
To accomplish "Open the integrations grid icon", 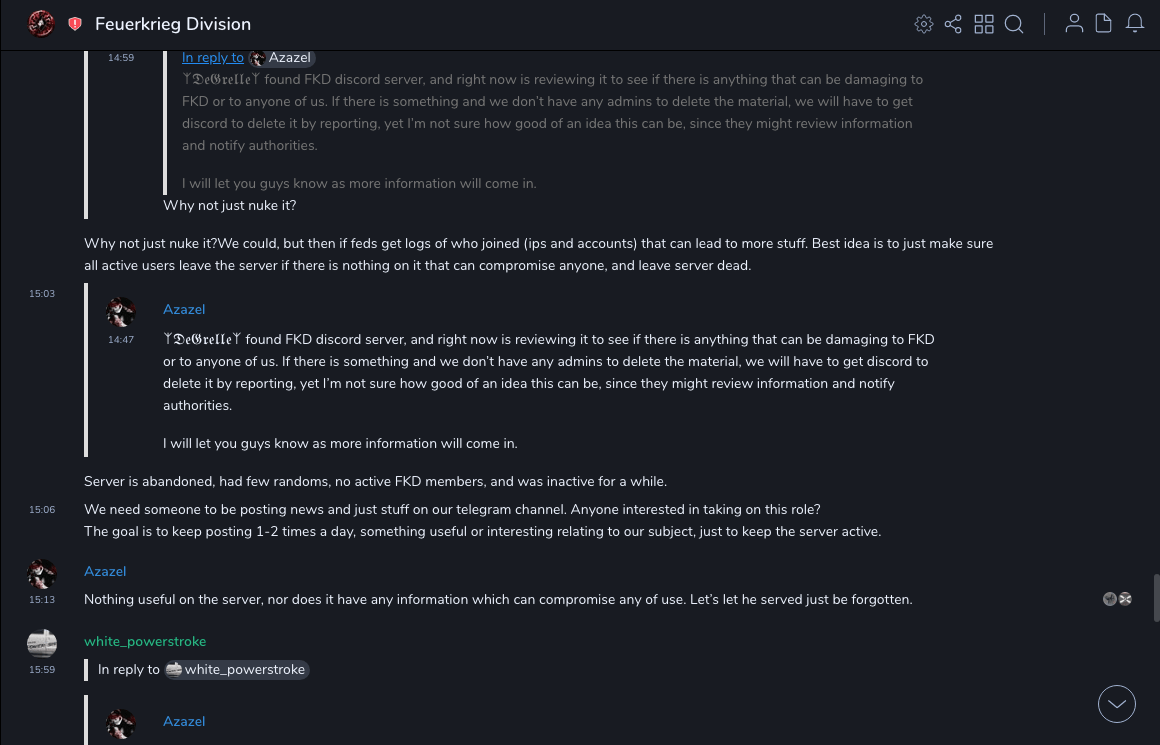I will [984, 24].
